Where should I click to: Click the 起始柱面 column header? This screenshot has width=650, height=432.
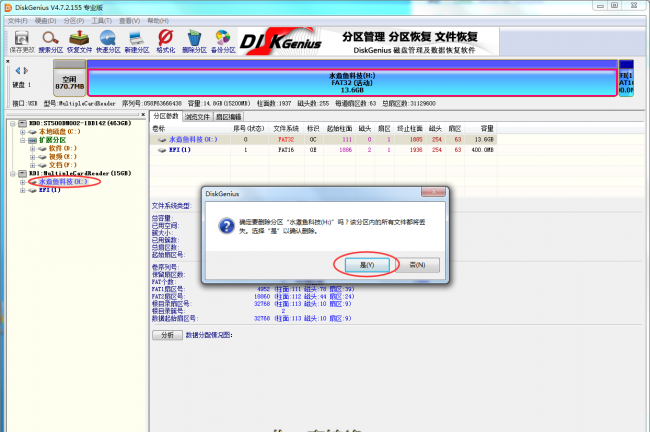coord(339,129)
